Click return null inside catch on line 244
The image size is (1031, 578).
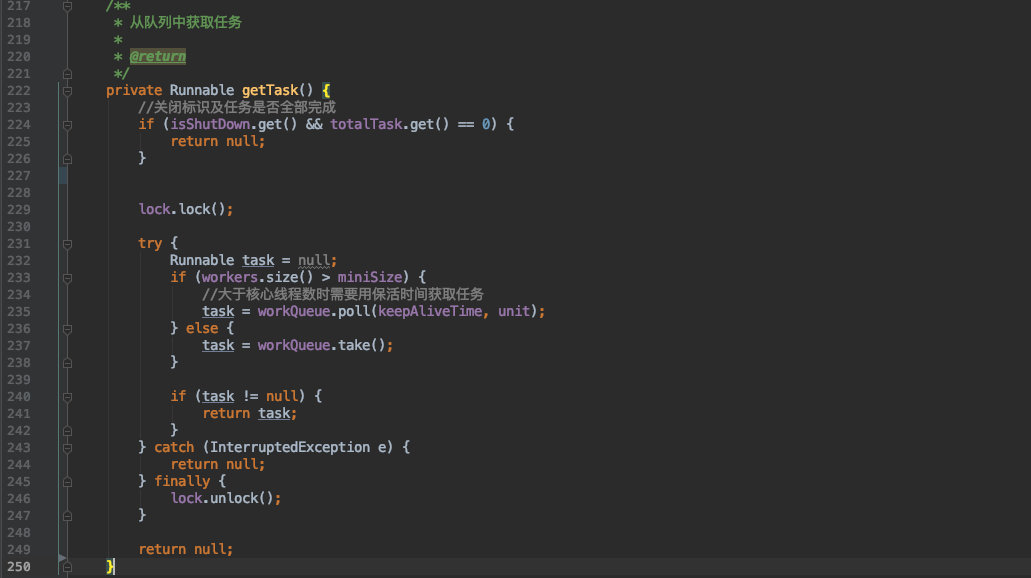218,464
